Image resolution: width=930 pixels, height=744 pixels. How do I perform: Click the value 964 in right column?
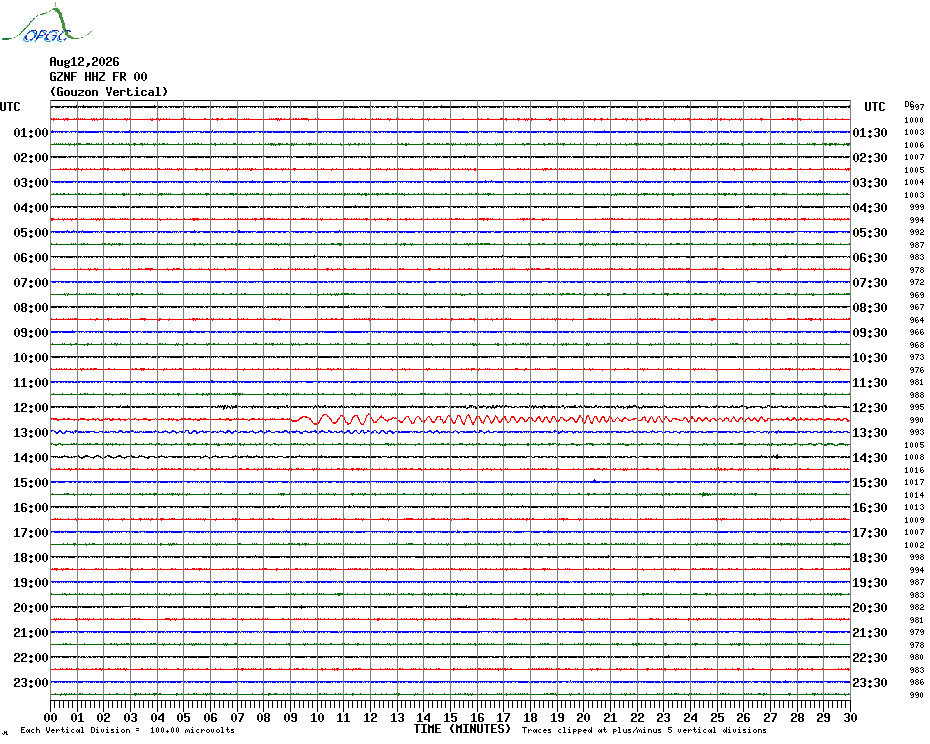pyautogui.click(x=917, y=320)
